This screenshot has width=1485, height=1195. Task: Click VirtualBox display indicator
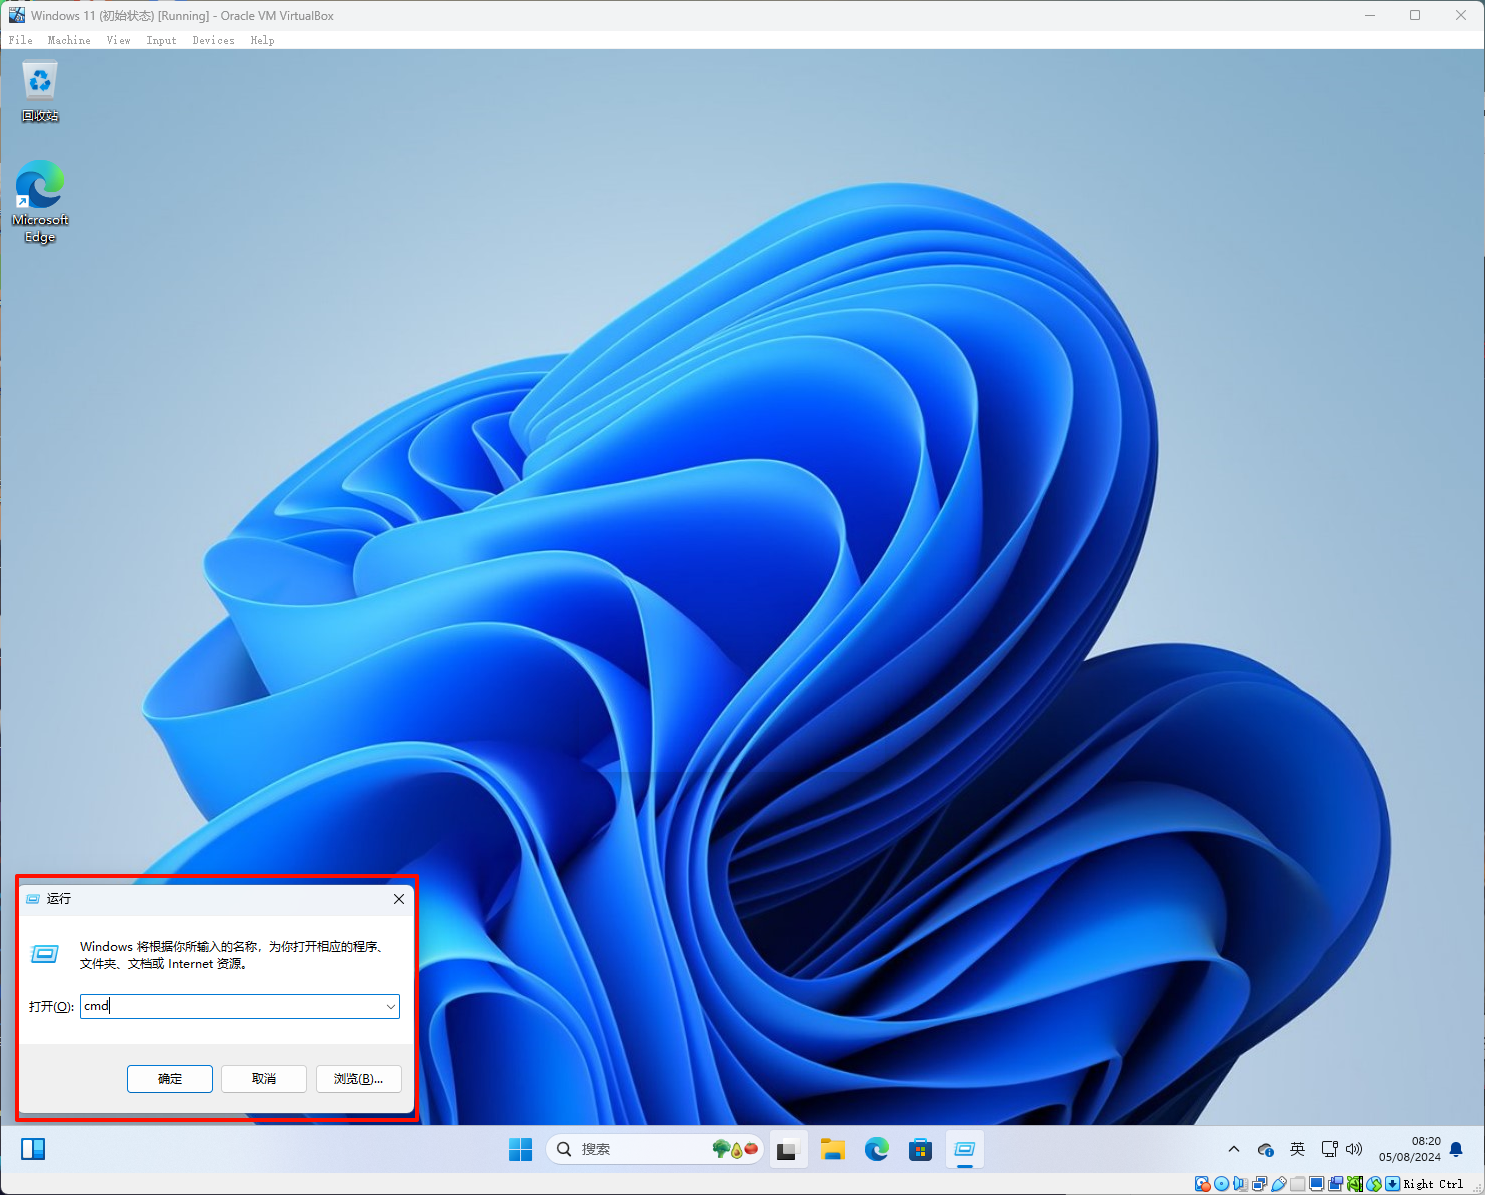(x=1316, y=1184)
